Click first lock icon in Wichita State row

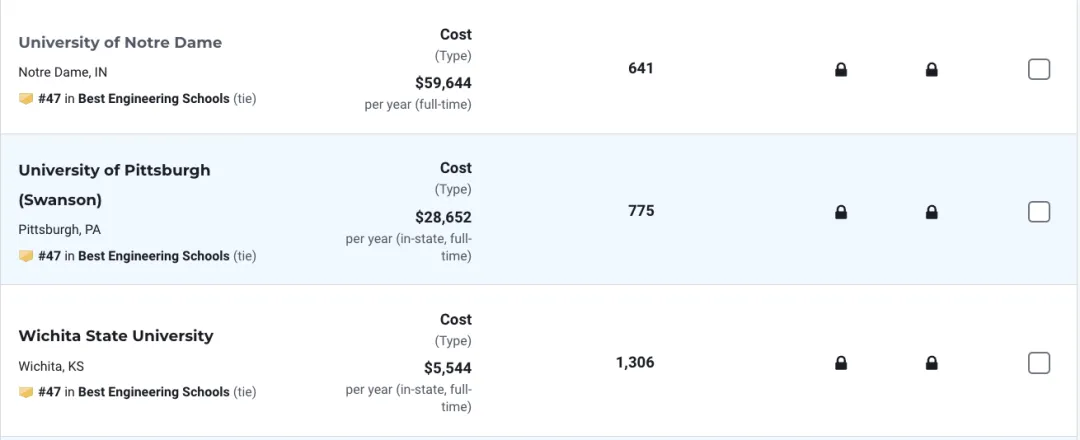click(x=840, y=363)
